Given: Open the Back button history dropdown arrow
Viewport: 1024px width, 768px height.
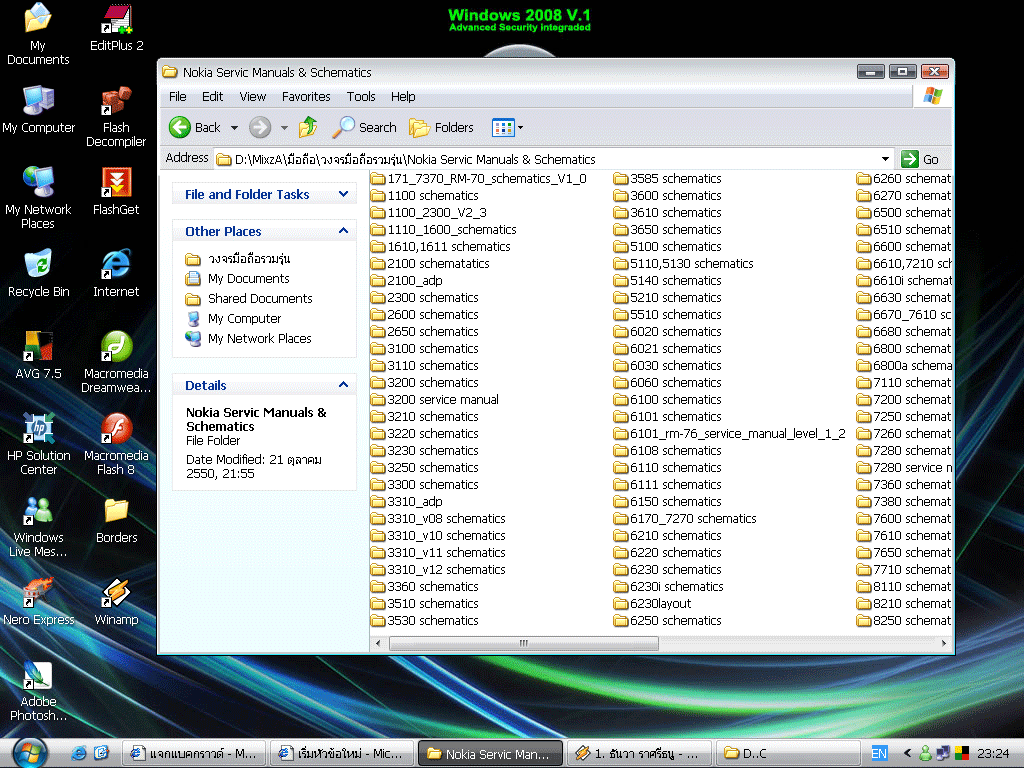Looking at the screenshot, I should click(234, 127).
